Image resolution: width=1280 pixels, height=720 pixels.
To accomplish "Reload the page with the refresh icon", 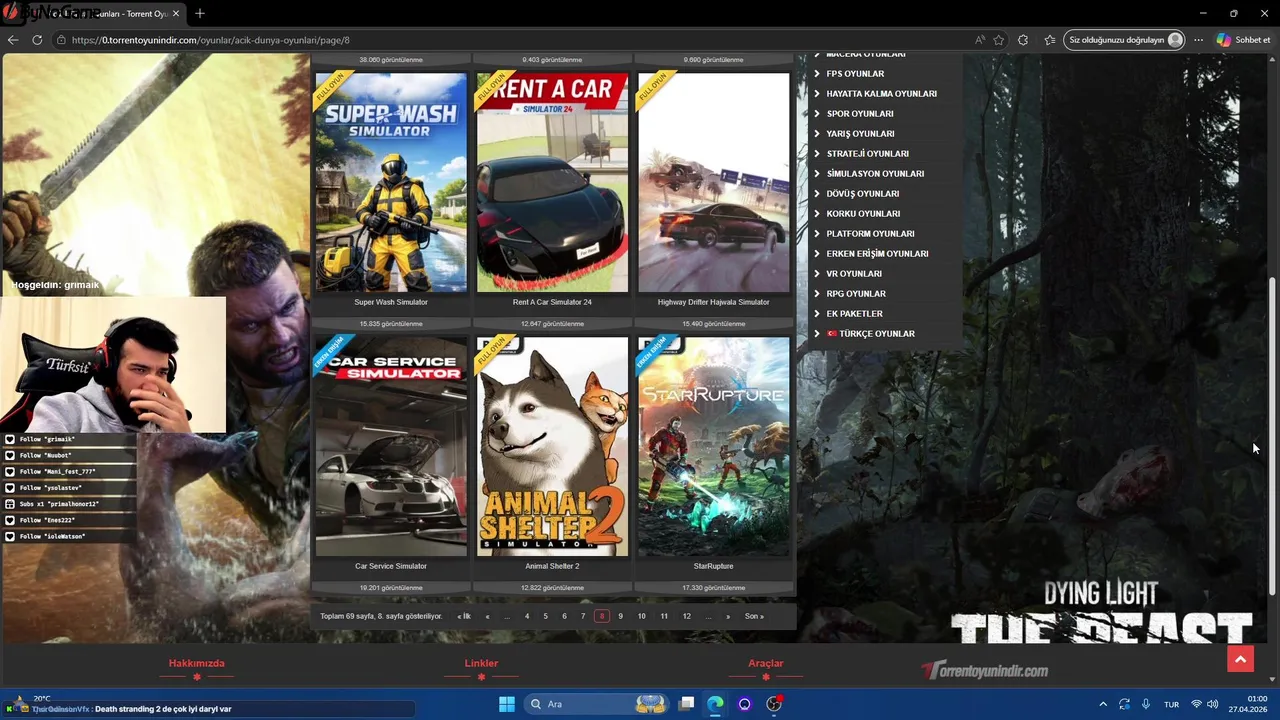I will (x=37, y=40).
